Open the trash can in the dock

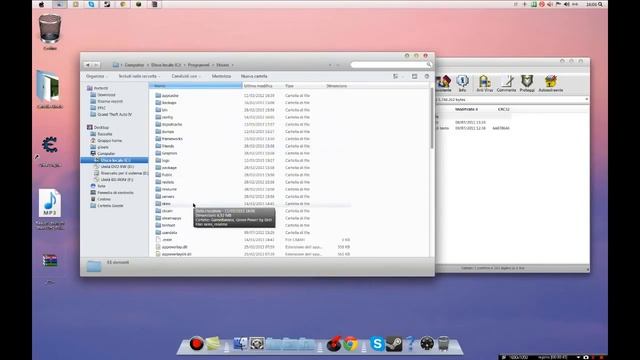click(x=444, y=344)
